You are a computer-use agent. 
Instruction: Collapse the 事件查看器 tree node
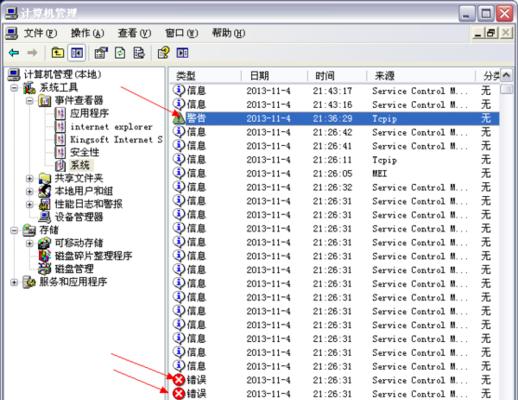[30, 101]
